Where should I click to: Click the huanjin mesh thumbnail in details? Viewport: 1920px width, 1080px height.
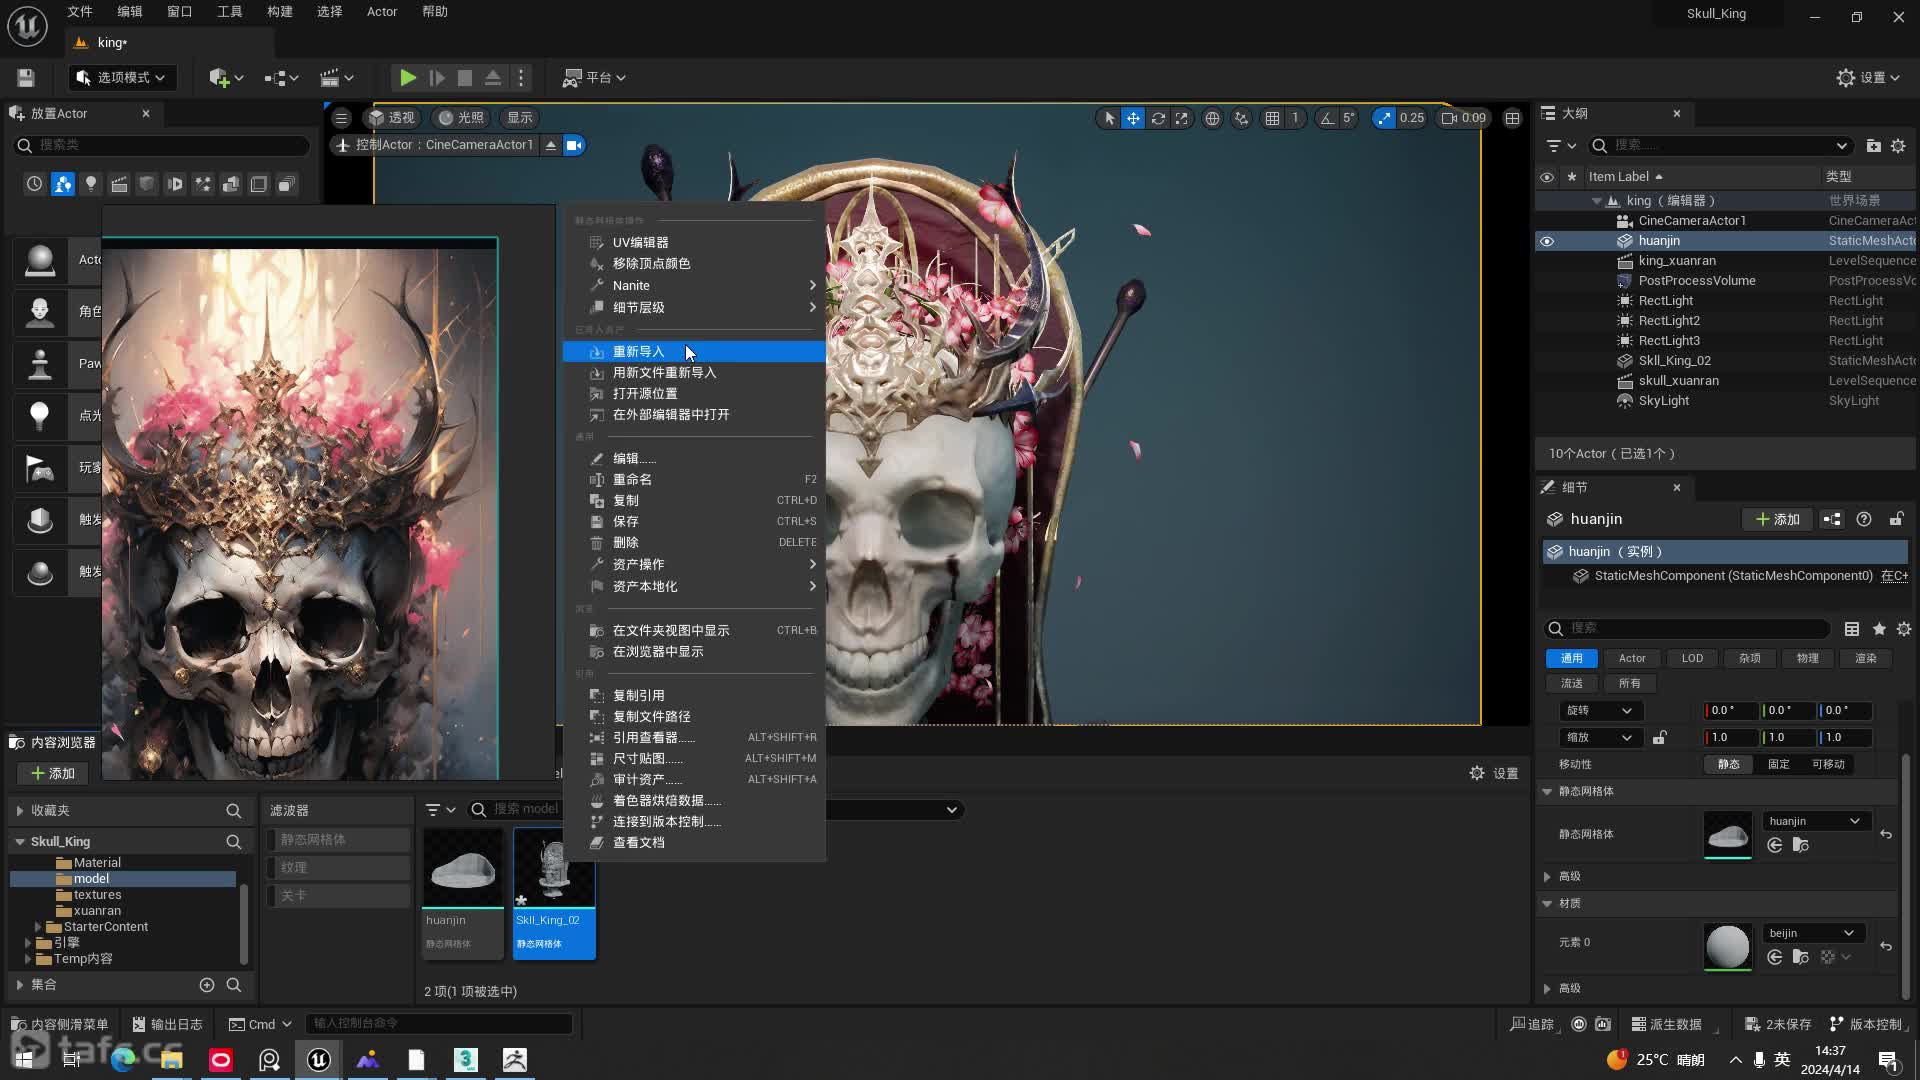coord(1728,835)
